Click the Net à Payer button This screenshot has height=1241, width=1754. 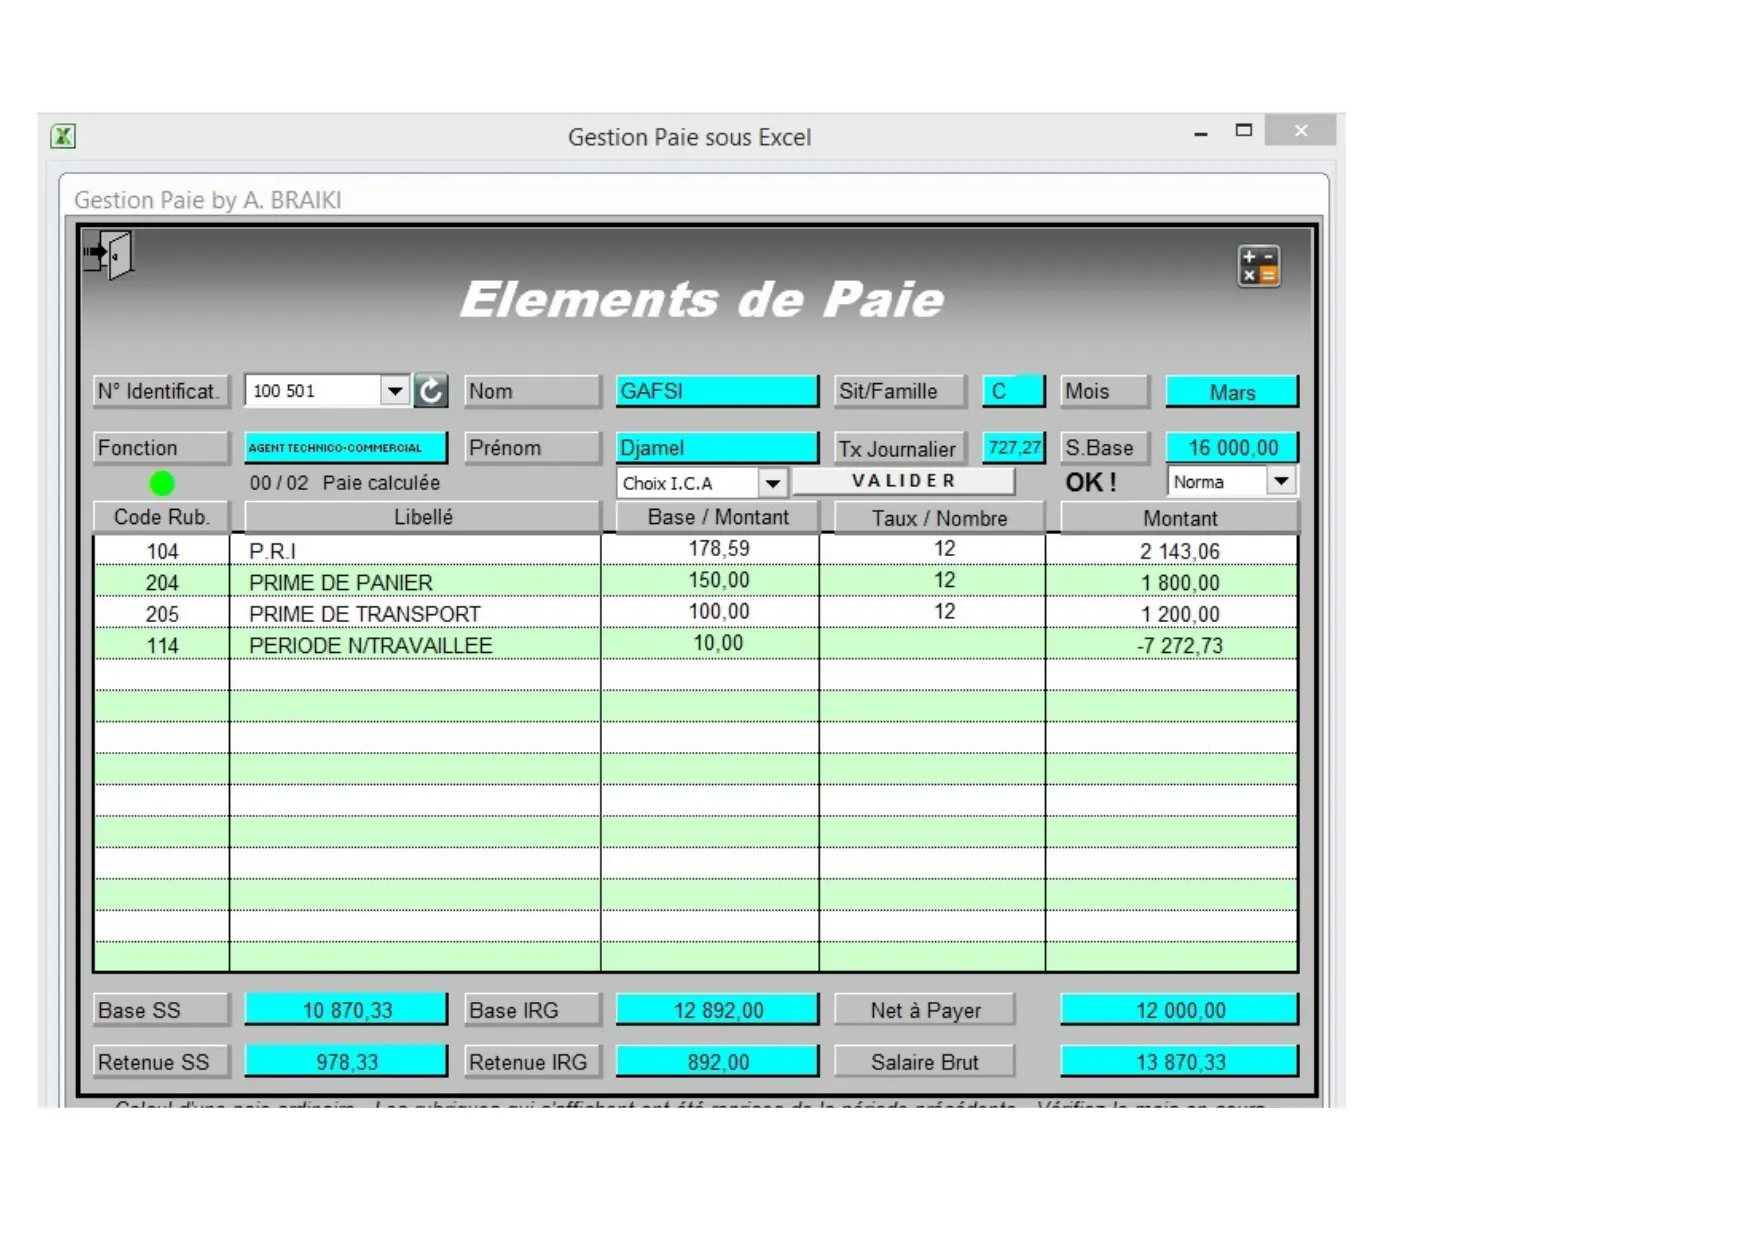[x=924, y=1010]
